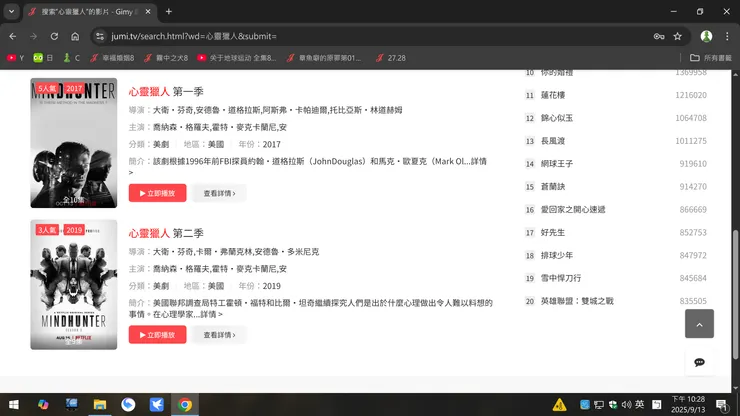Open ranked title 錦心似玉
Screen dimensions: 740x416
pyautogui.click(x=556, y=118)
